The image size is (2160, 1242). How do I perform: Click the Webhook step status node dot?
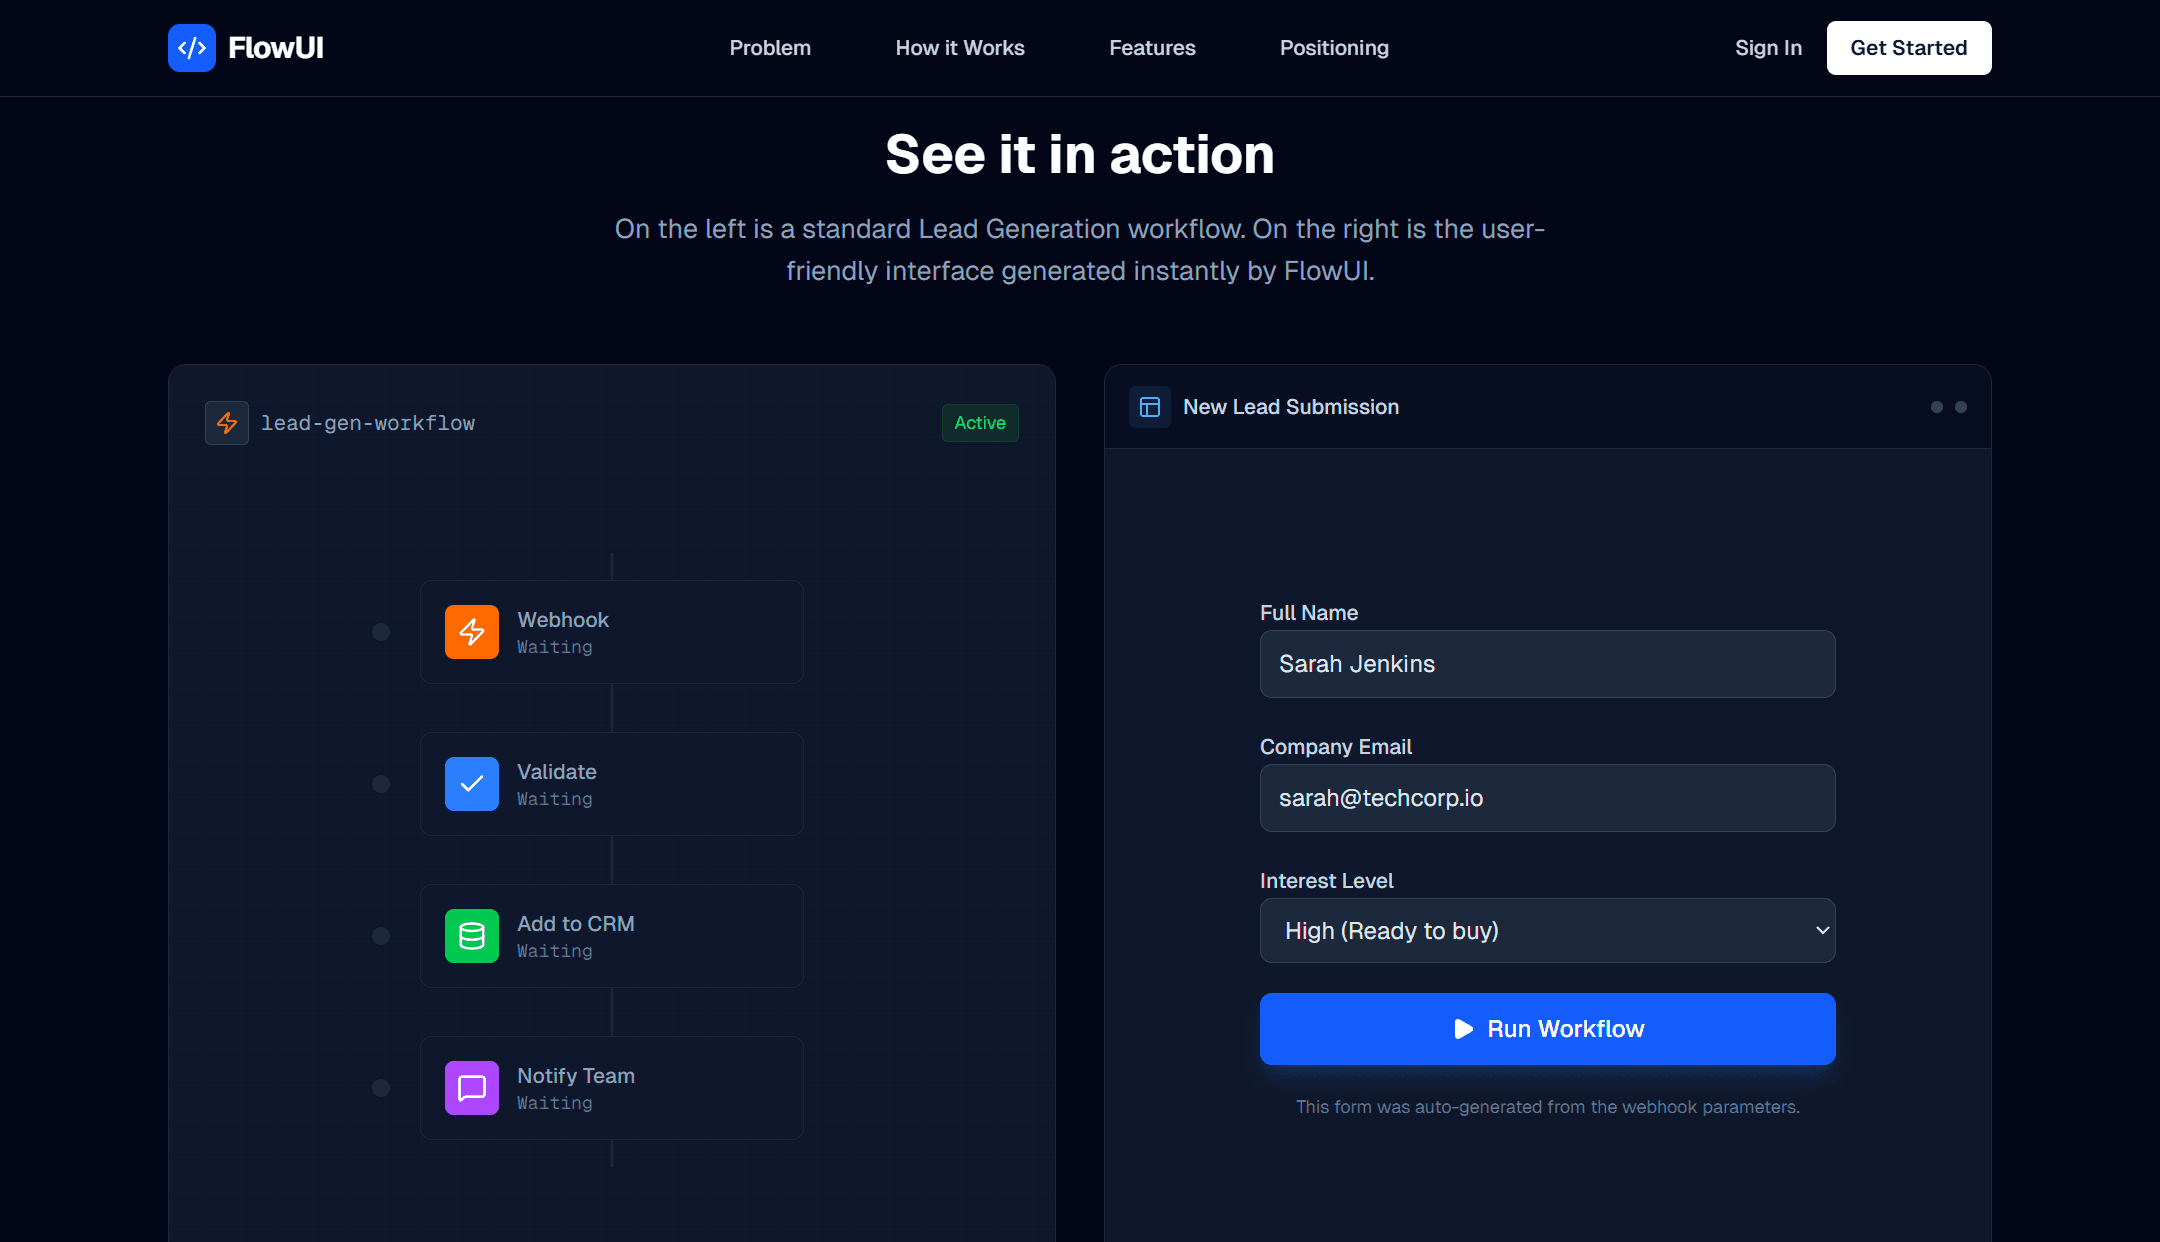click(x=380, y=632)
